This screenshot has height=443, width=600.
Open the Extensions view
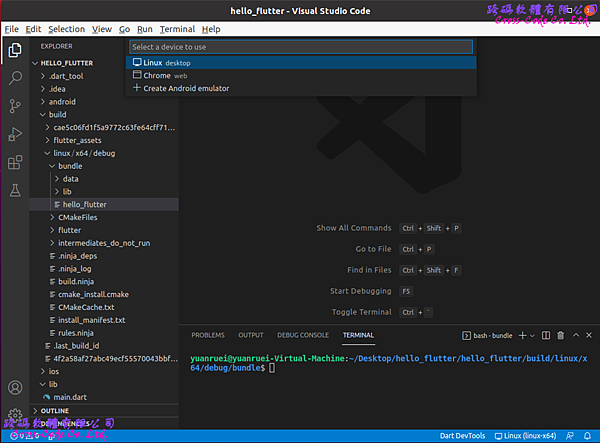point(15,162)
